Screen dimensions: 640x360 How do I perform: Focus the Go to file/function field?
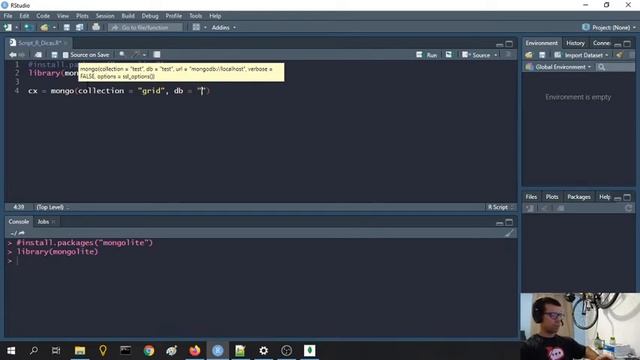pos(145,27)
